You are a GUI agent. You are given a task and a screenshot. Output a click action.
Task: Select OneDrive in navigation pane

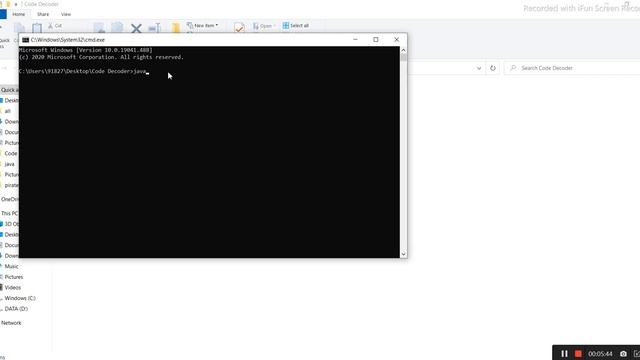pos(9,199)
